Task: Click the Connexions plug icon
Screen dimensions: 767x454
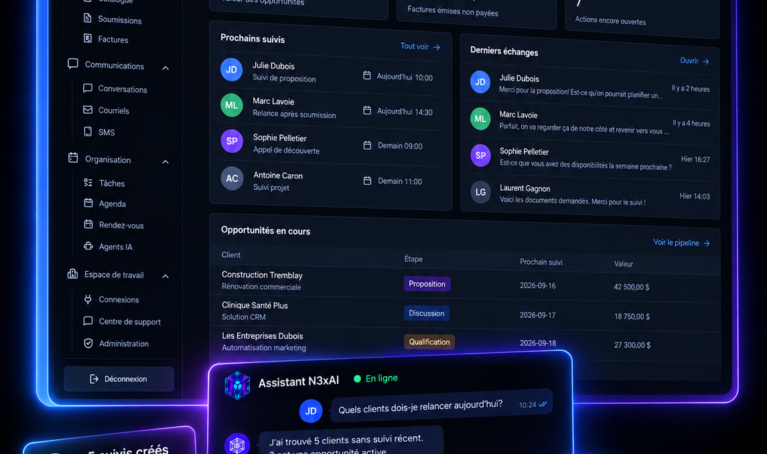Action: point(88,299)
